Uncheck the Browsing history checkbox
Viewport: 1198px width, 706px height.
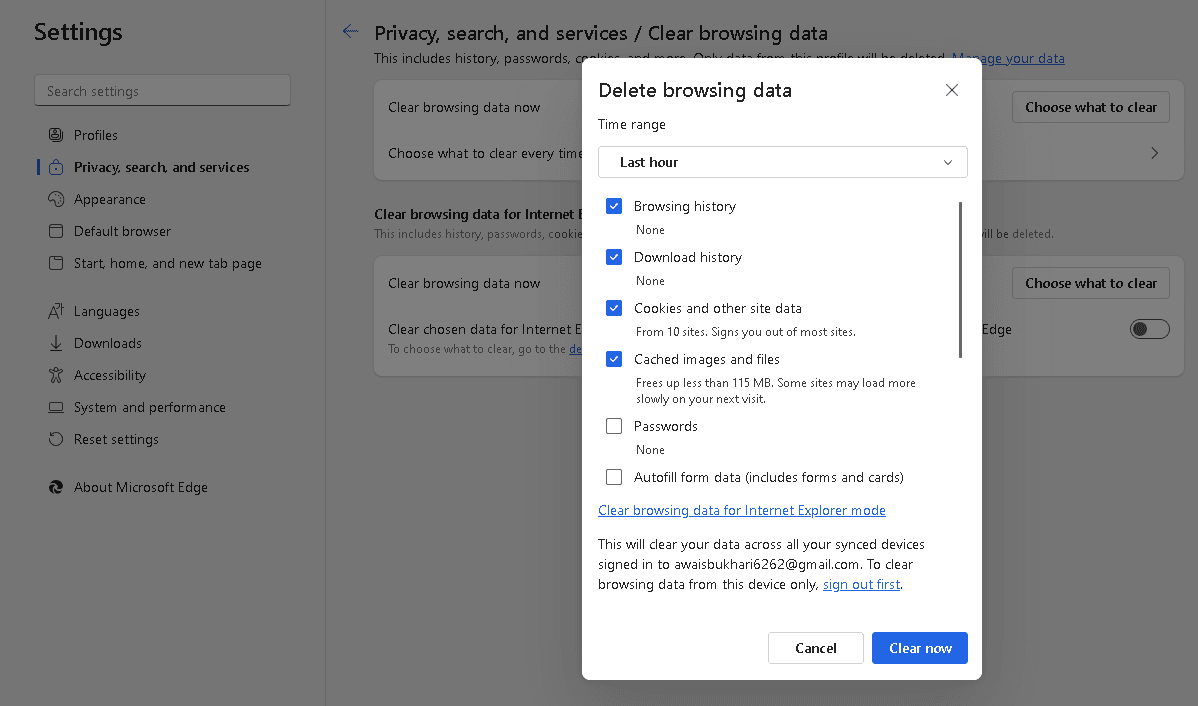click(614, 206)
